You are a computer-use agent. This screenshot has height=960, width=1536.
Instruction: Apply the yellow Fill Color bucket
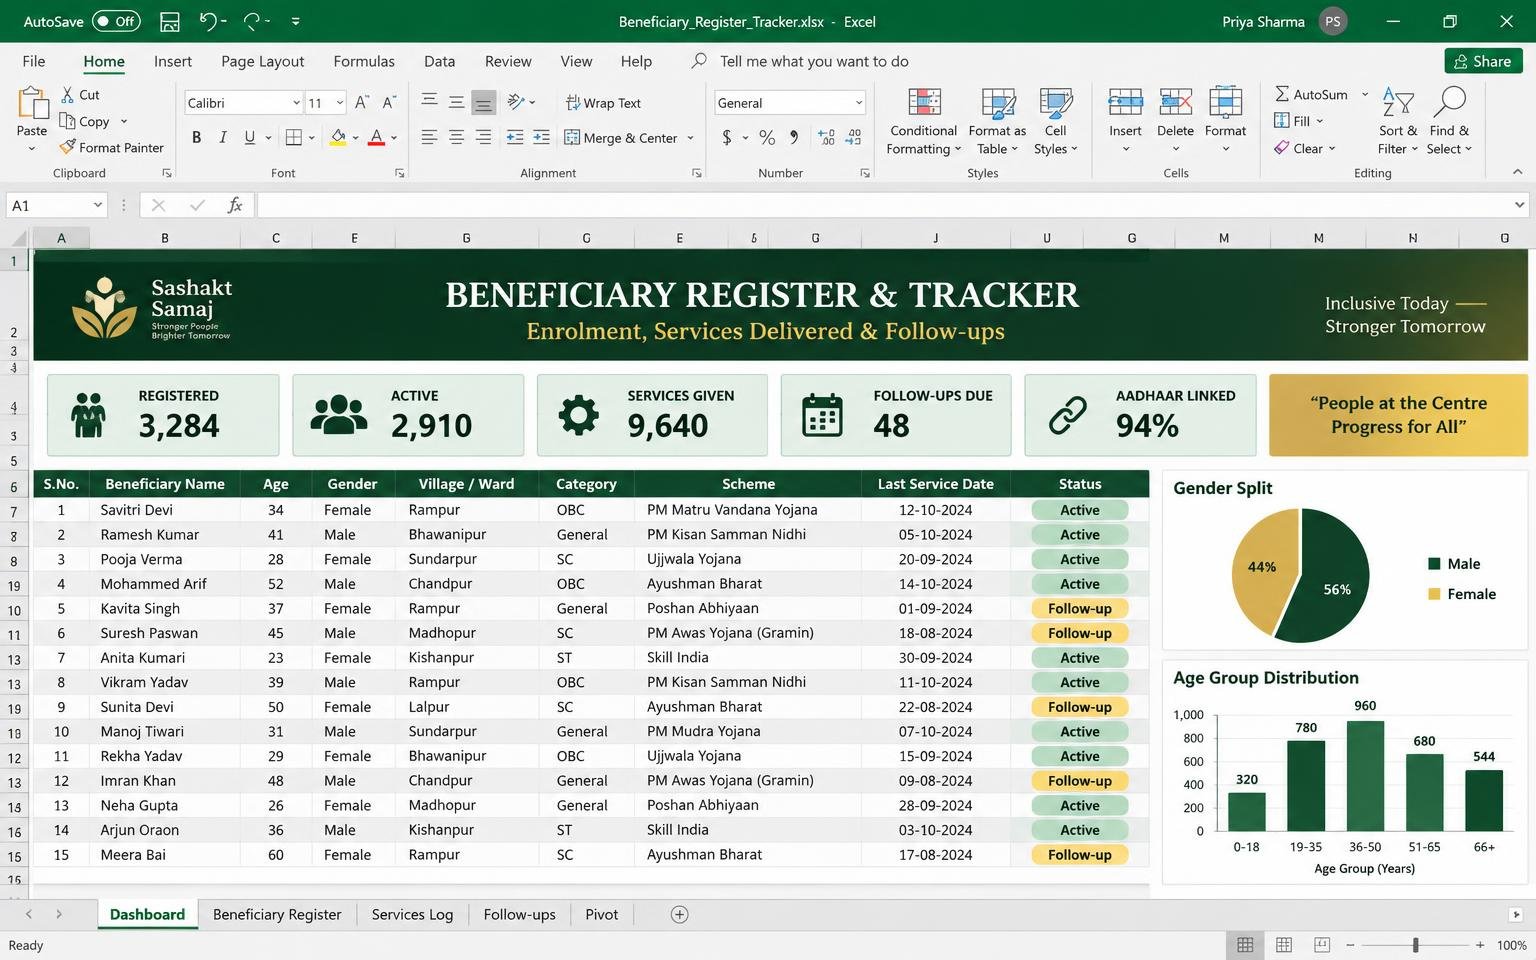338,138
